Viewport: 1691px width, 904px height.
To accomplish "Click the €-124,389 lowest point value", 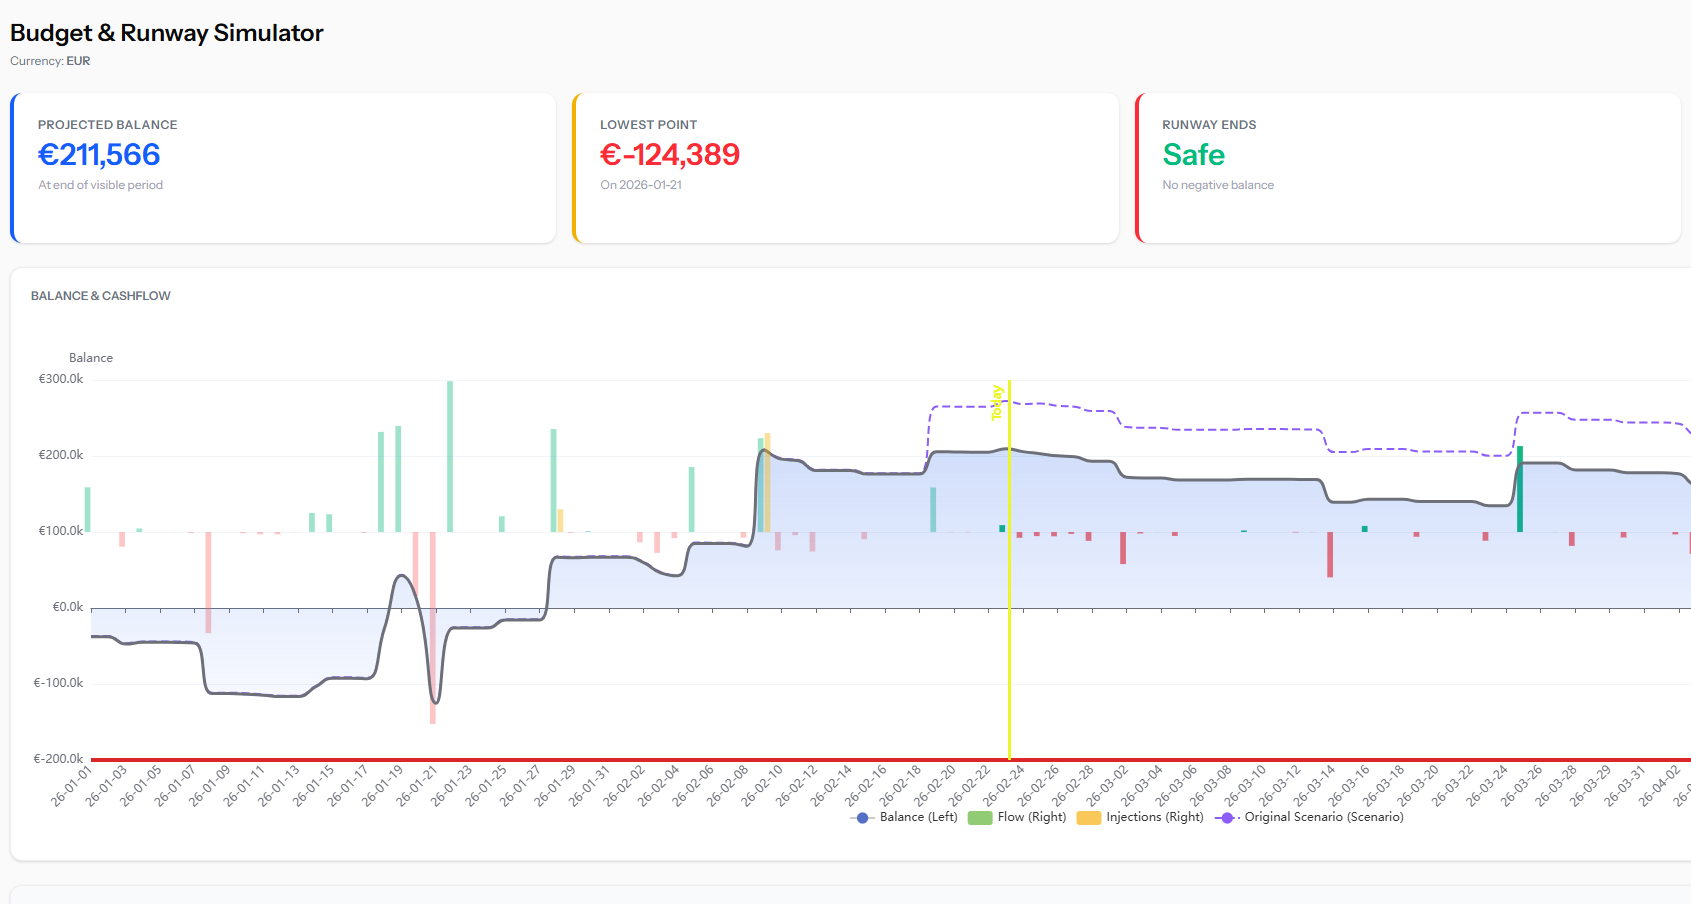I will coord(669,155).
